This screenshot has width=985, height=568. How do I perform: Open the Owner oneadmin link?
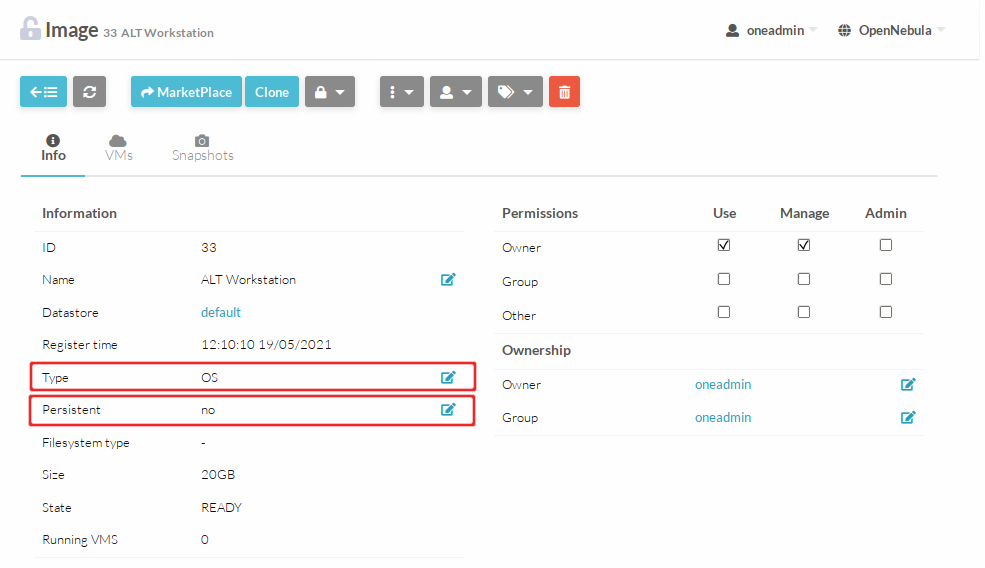722,385
